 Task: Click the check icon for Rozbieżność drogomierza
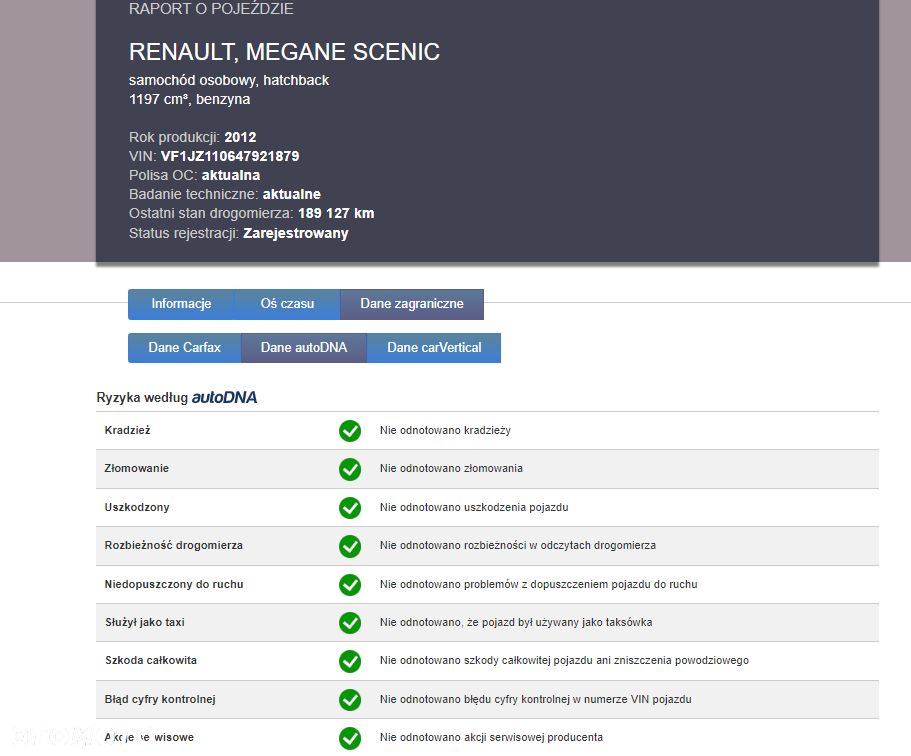tap(350, 546)
